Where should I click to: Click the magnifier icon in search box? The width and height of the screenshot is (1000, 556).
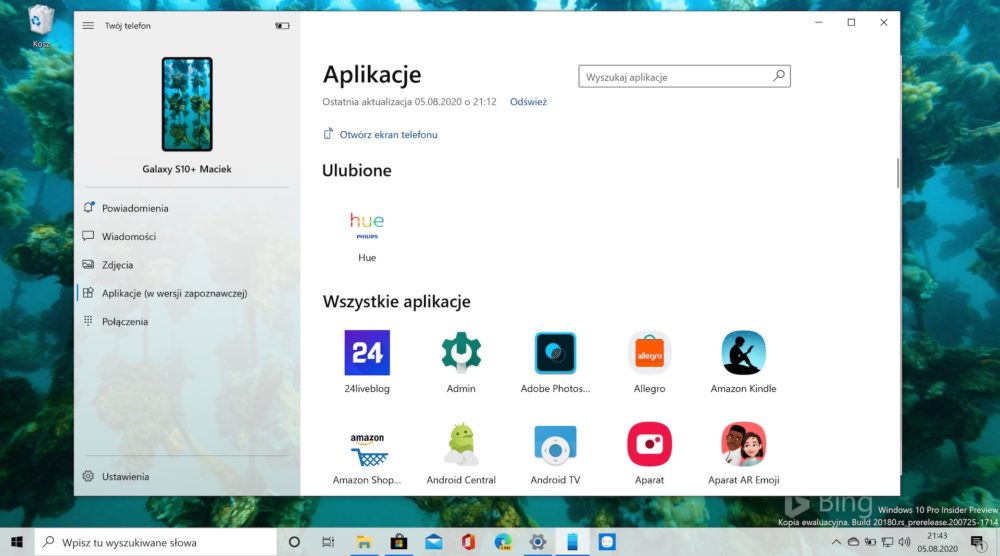pos(779,76)
